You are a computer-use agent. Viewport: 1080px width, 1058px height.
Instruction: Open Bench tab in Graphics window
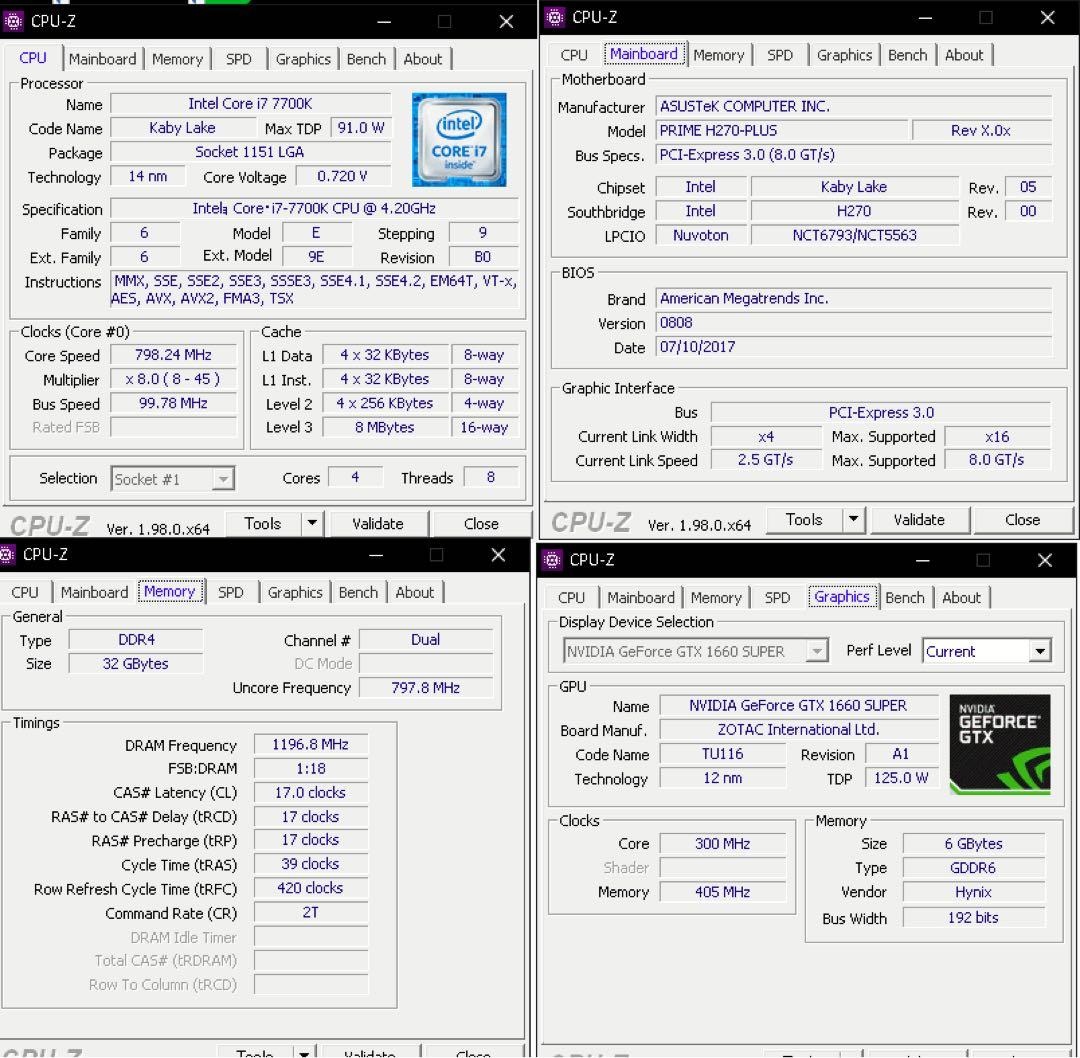[905, 598]
